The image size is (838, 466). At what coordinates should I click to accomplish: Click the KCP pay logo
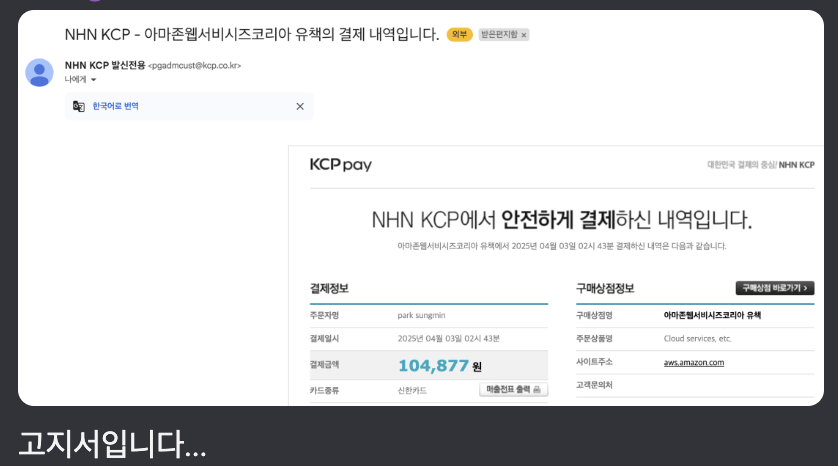tap(340, 165)
